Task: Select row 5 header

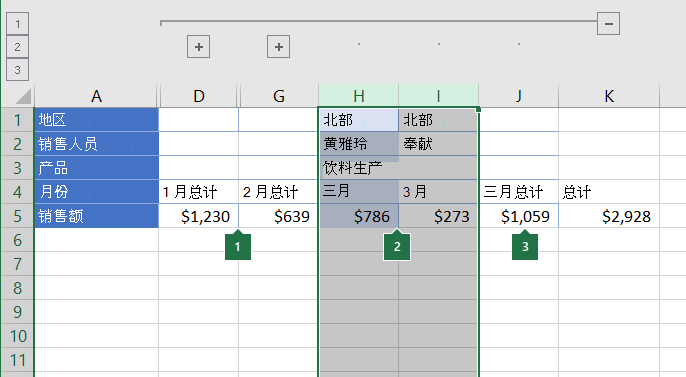Action: 18,216
